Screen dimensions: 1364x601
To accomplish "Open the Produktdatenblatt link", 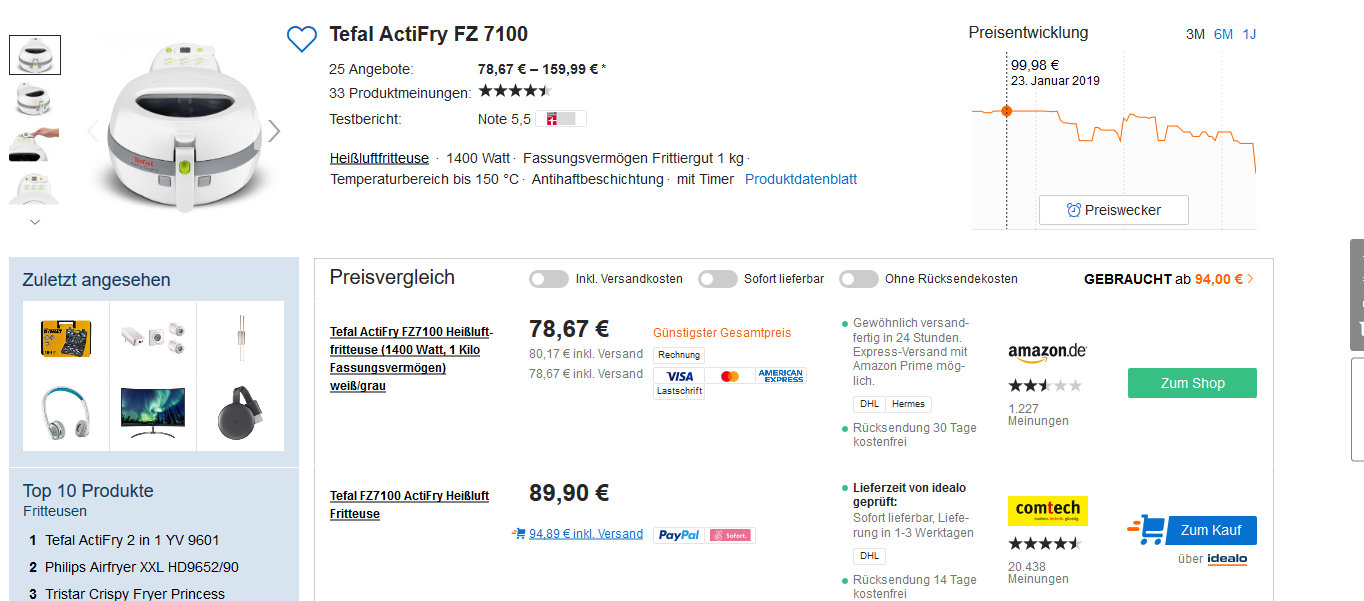I will (x=801, y=179).
